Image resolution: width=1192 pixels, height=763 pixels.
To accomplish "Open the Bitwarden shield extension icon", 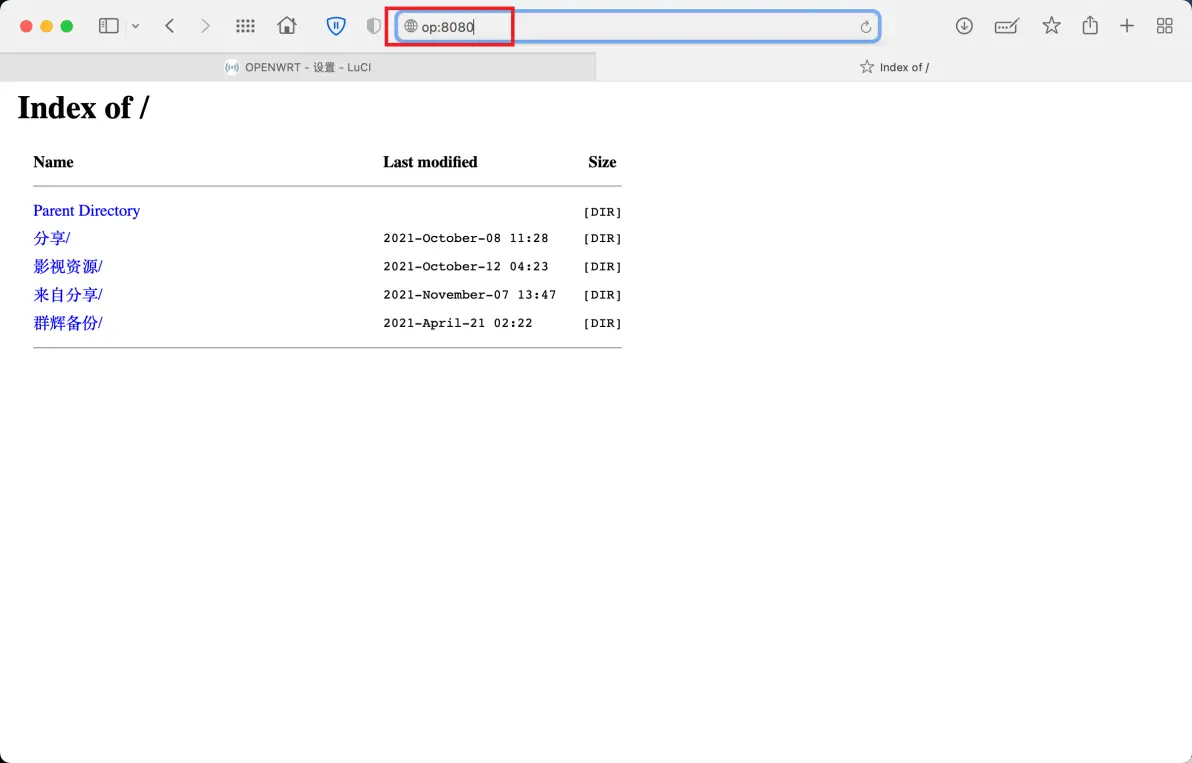I will tap(335, 26).
